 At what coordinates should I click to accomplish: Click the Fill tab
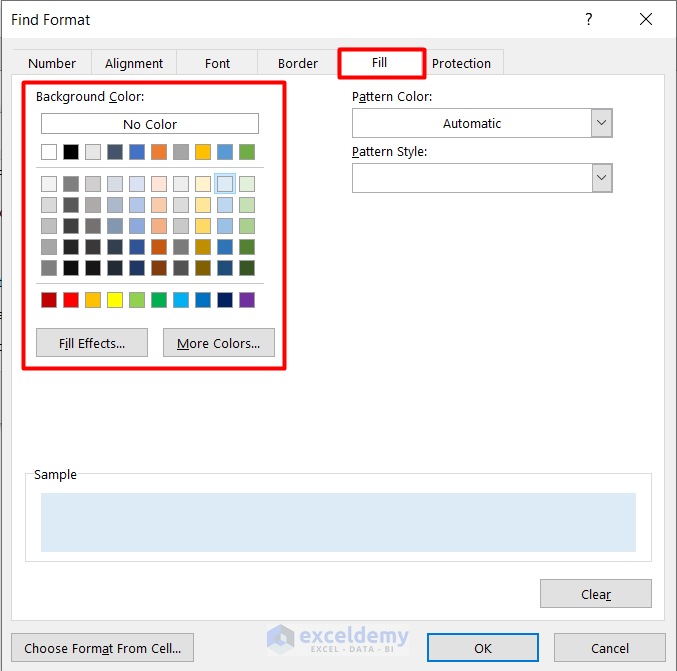coord(380,63)
